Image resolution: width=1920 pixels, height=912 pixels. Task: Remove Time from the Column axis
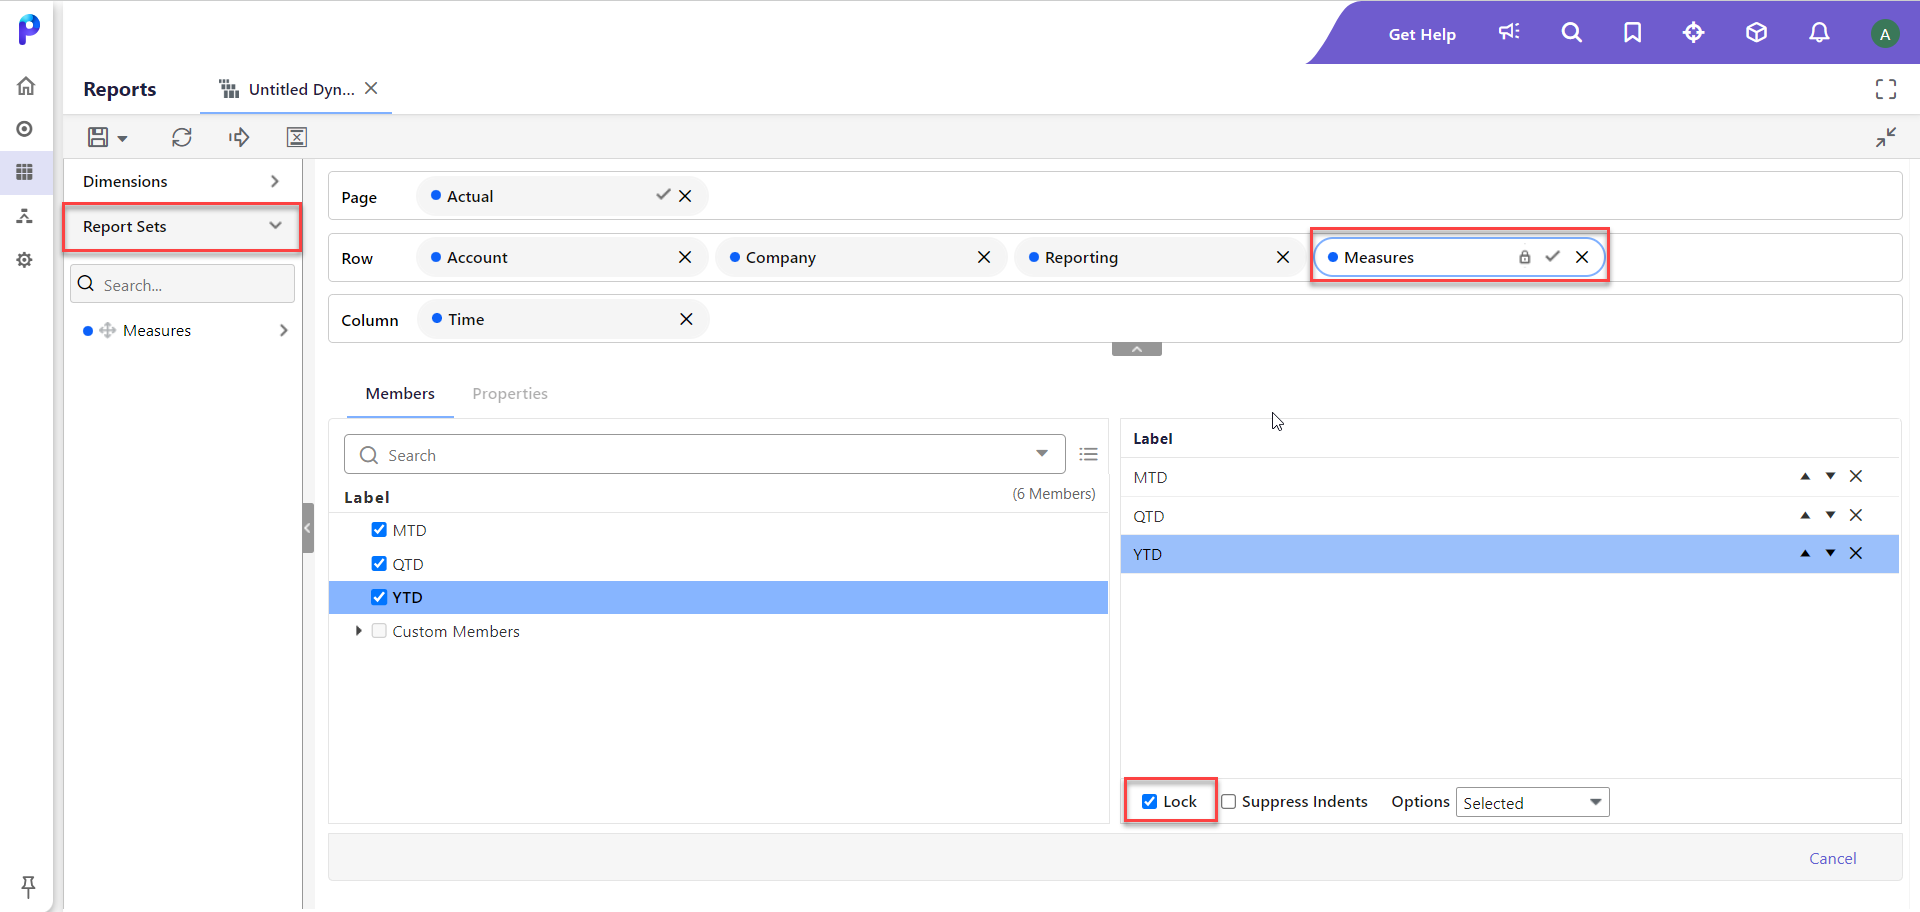click(686, 319)
